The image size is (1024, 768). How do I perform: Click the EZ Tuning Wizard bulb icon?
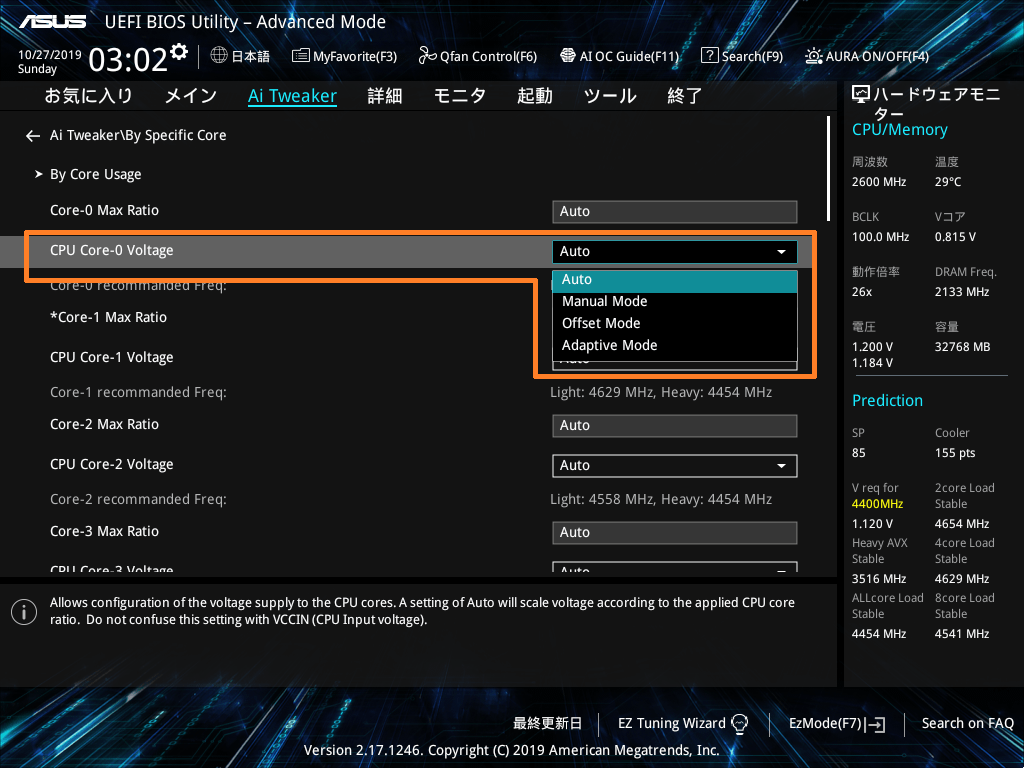pyautogui.click(x=739, y=724)
